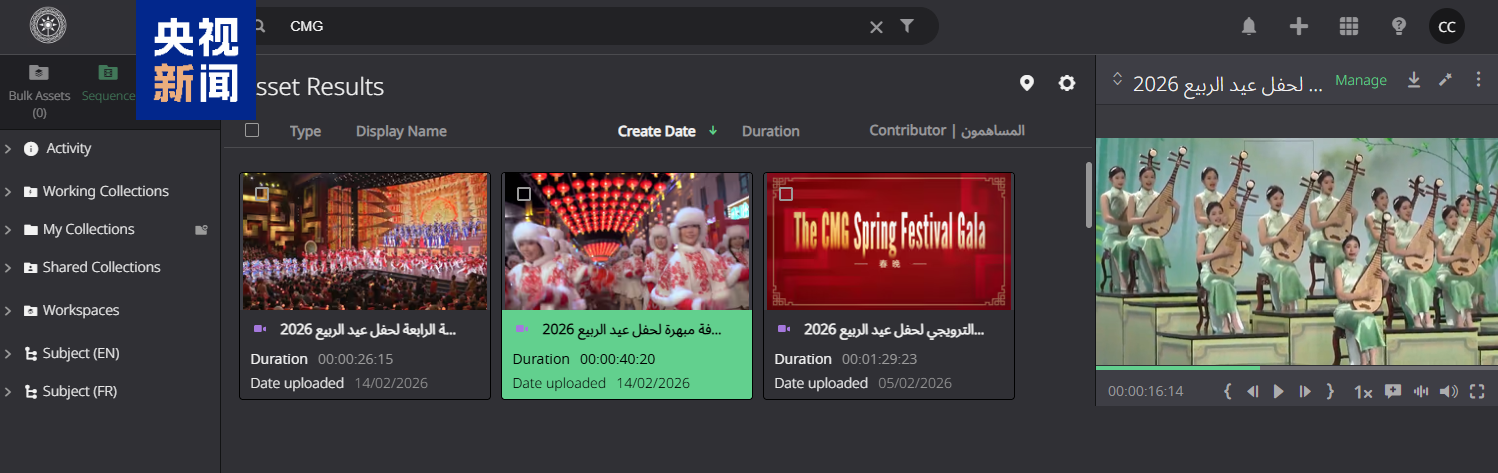Click the search filter funnel icon
Viewport: 1498px width, 473px height.
point(907,27)
